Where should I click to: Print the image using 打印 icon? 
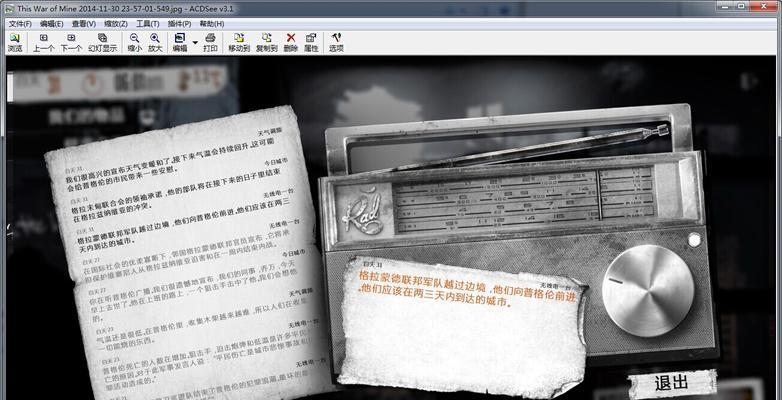tap(210, 43)
